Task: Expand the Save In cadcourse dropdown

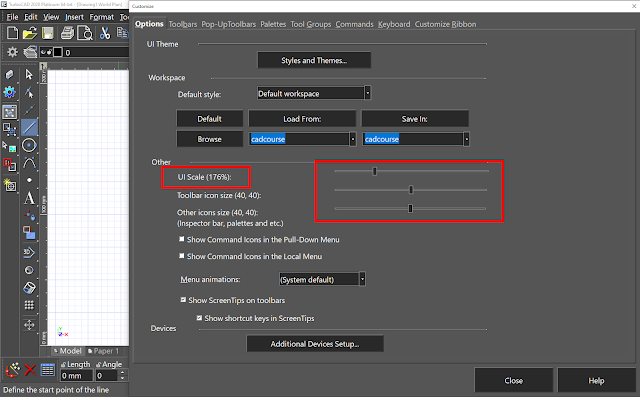Action: tap(466, 139)
